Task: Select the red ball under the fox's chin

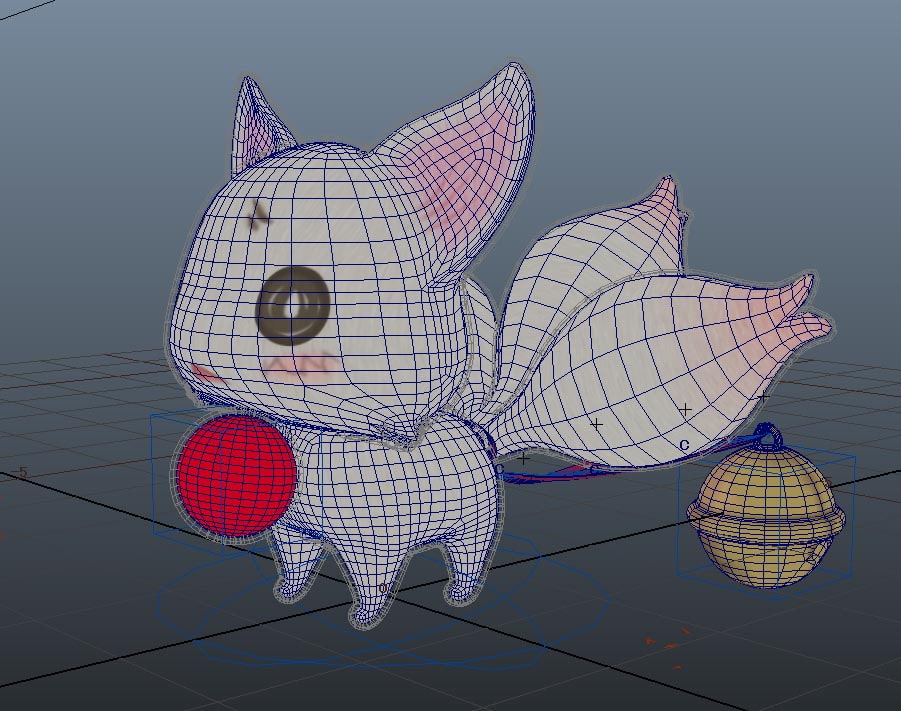Action: (x=233, y=477)
